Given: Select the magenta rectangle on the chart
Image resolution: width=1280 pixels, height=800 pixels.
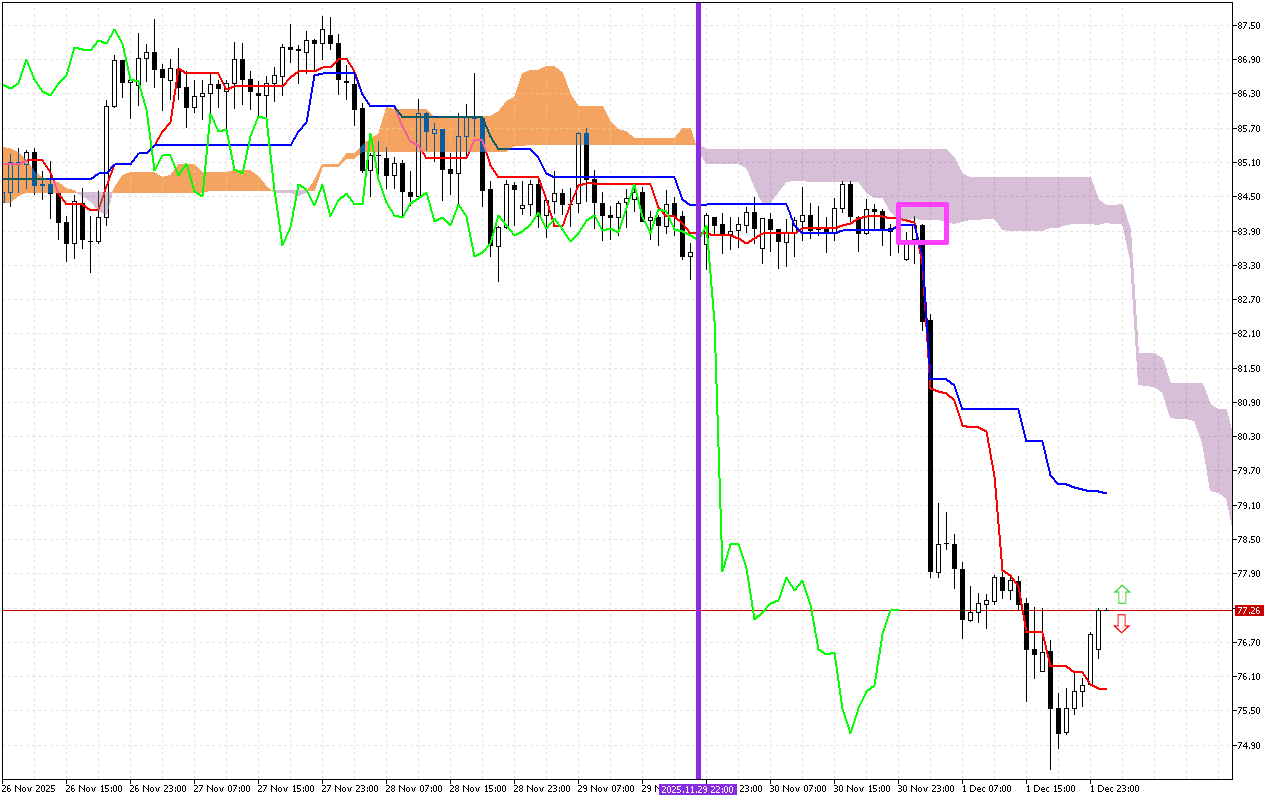Looking at the screenshot, I should [x=922, y=205].
